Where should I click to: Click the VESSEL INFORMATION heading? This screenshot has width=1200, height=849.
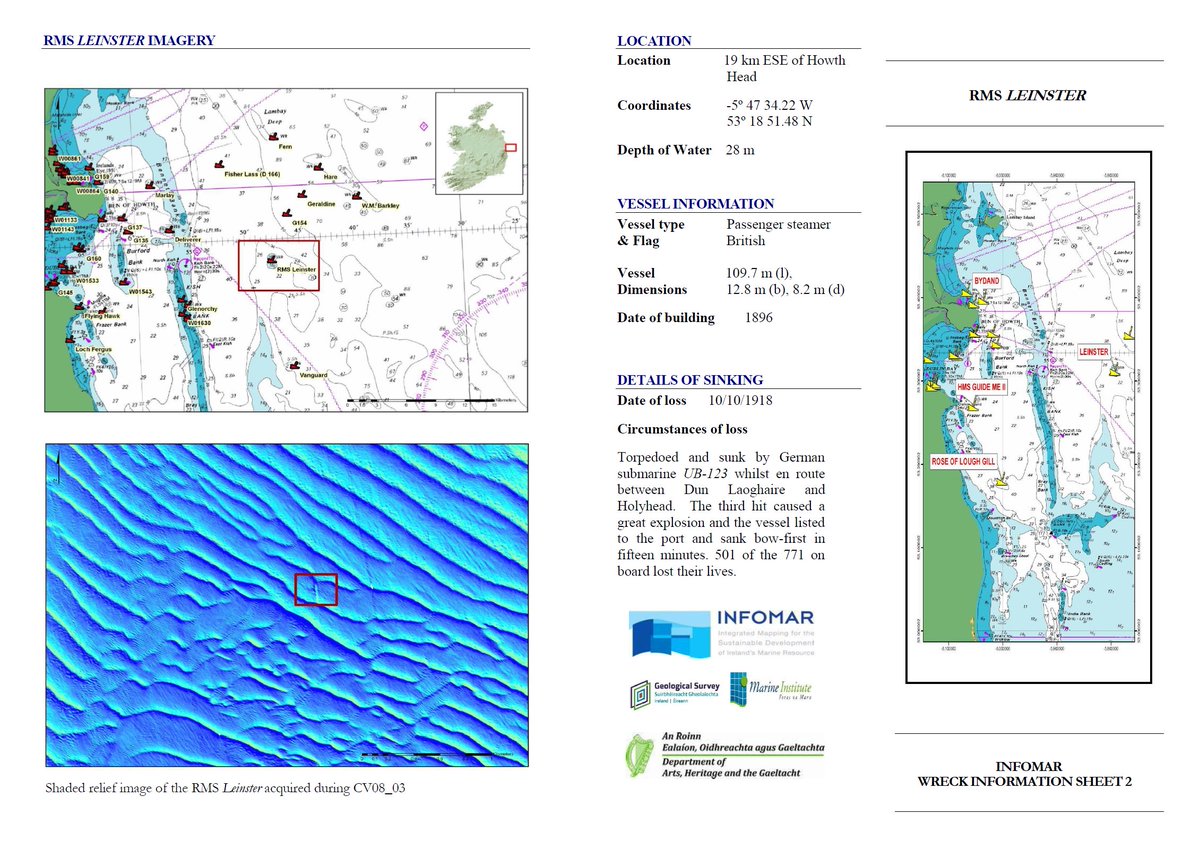click(x=695, y=204)
